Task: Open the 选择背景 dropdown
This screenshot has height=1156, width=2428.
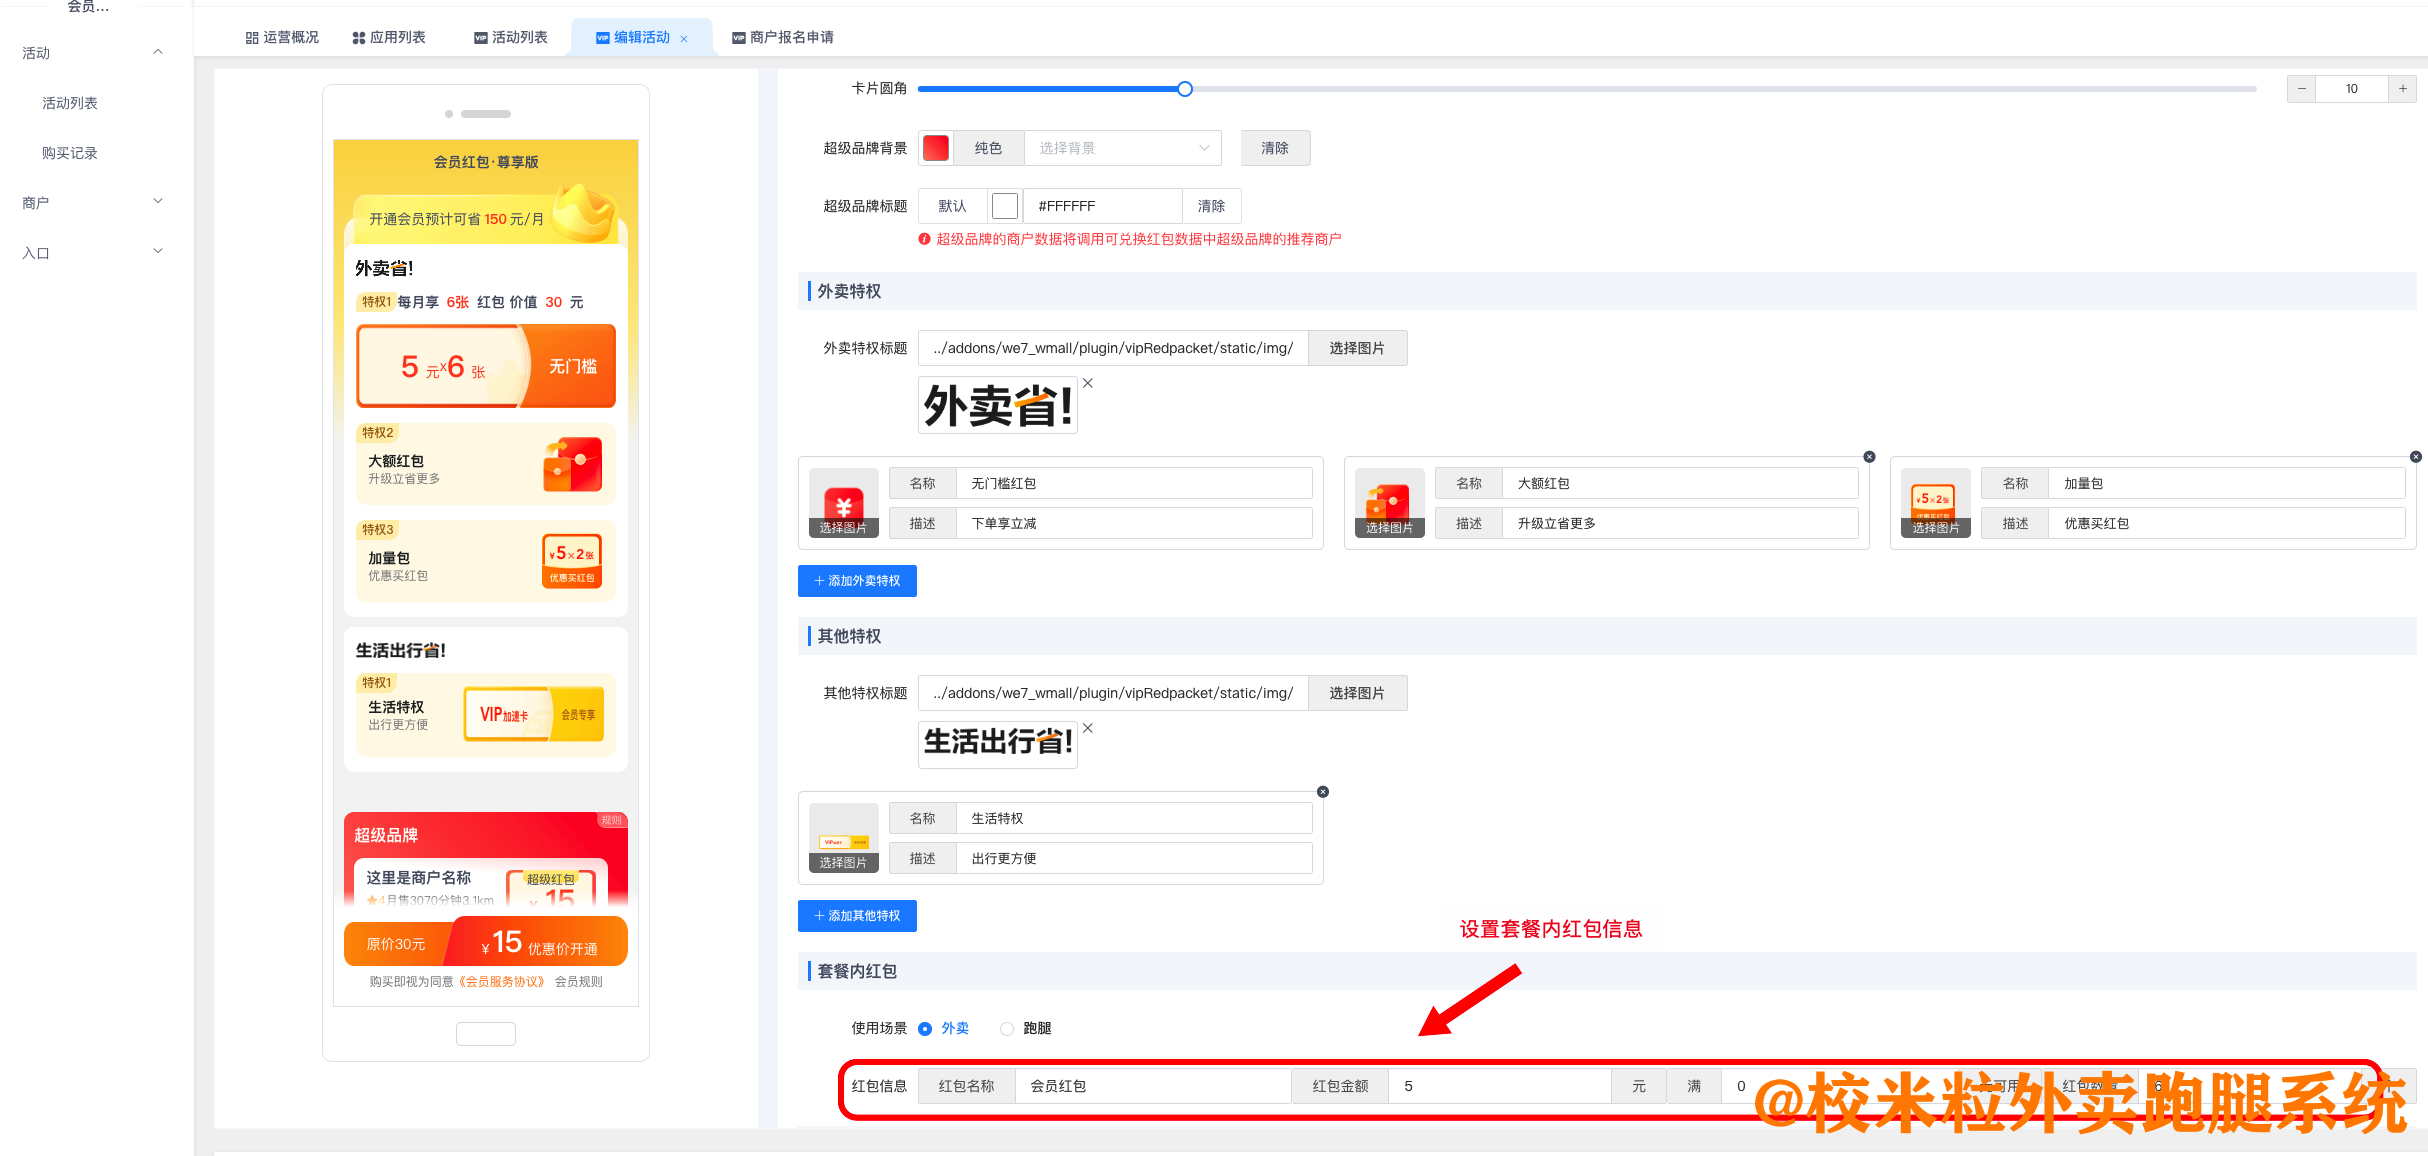Action: tap(1122, 147)
